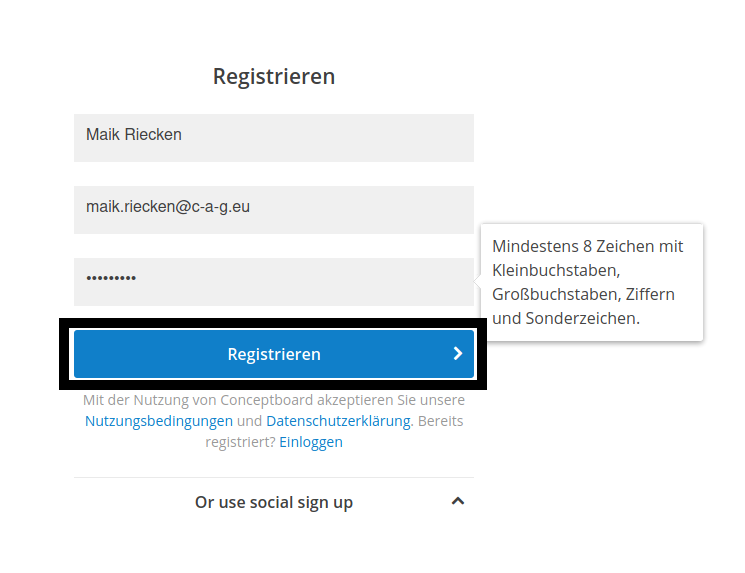Collapse social sign up with upward chevron
745x573 pixels.
pyautogui.click(x=458, y=501)
